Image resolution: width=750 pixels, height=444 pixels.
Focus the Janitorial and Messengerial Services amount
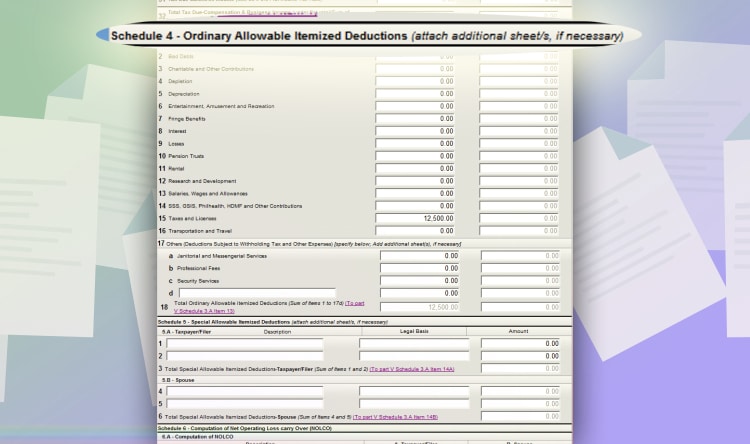click(x=419, y=256)
